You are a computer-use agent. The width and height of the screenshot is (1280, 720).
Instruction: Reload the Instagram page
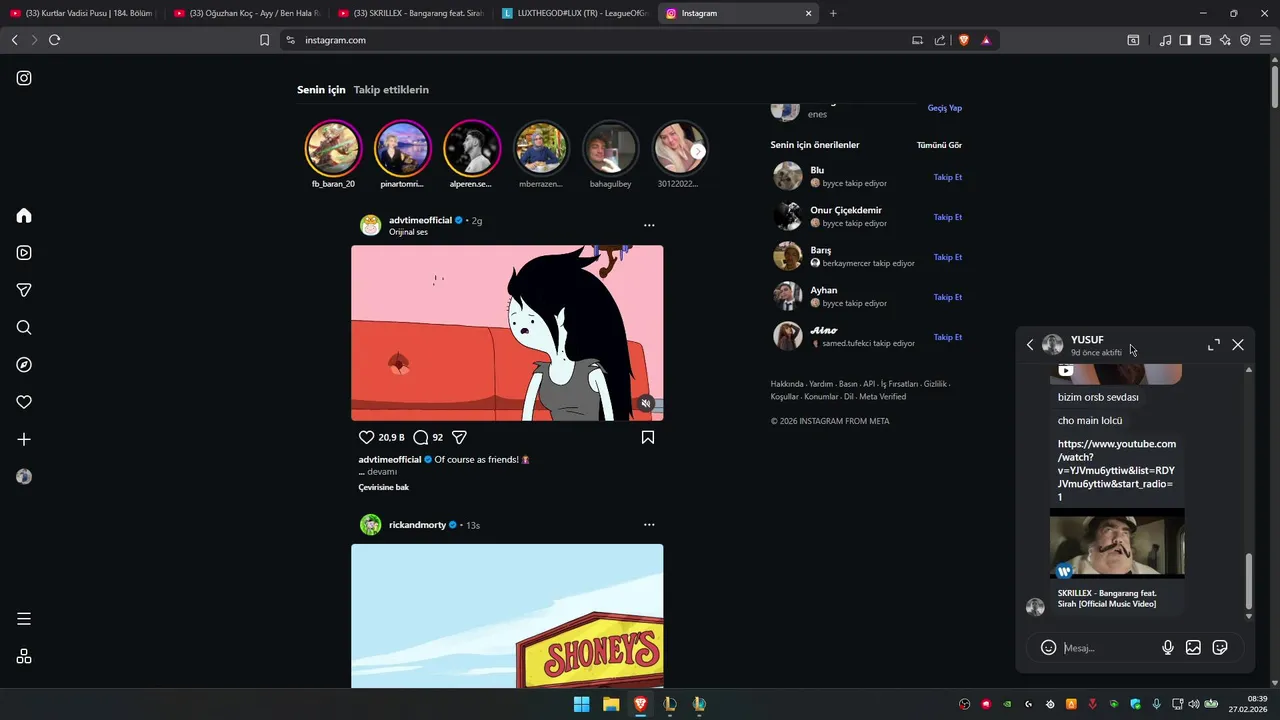click(54, 40)
